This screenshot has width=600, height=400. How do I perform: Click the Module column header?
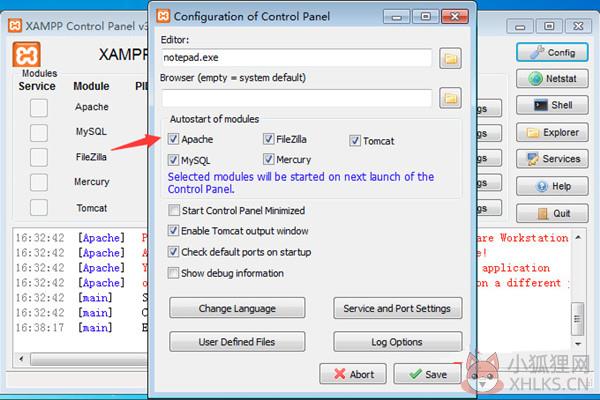(x=91, y=86)
